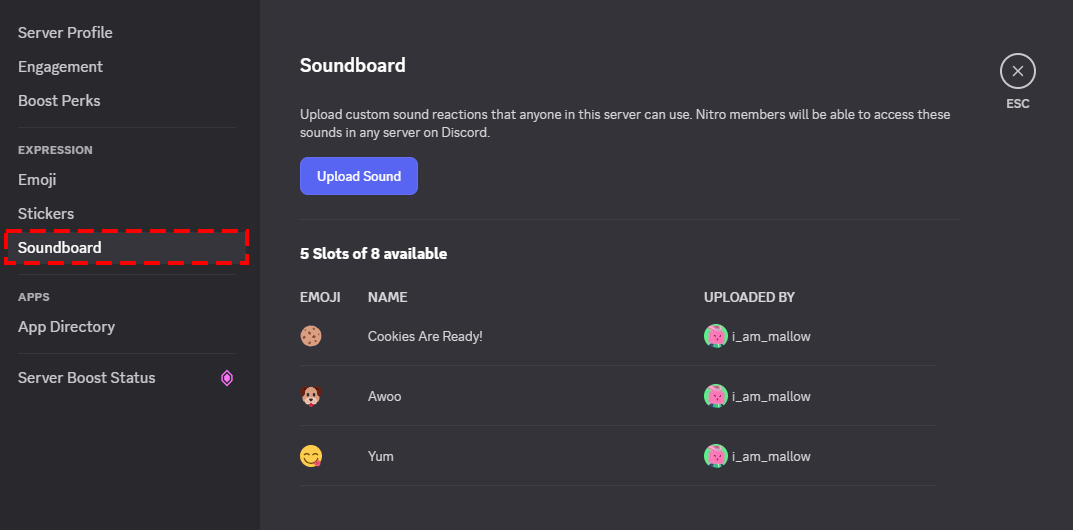Click the Server Boost gem icon
The width and height of the screenshot is (1073, 530).
click(x=227, y=378)
